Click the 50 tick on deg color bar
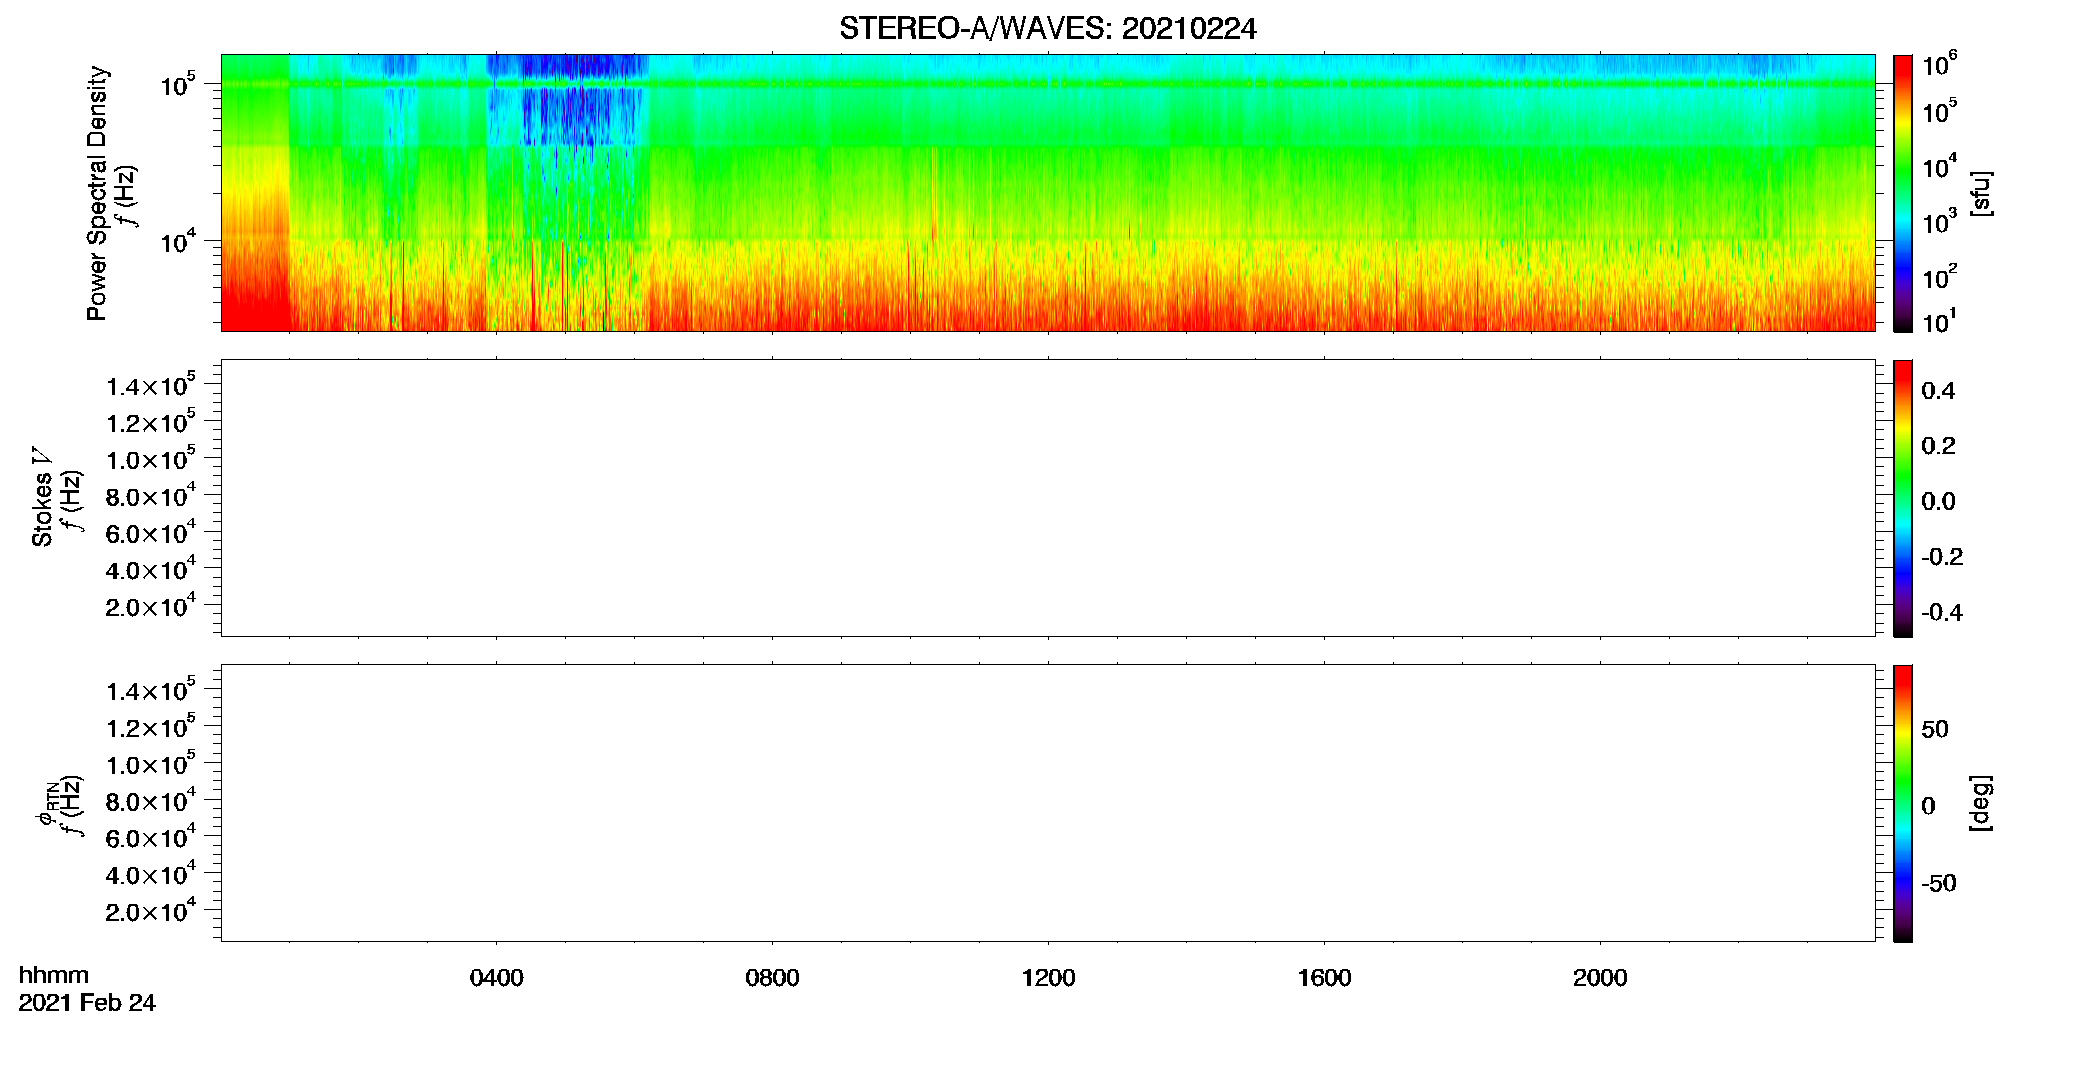 click(1935, 729)
